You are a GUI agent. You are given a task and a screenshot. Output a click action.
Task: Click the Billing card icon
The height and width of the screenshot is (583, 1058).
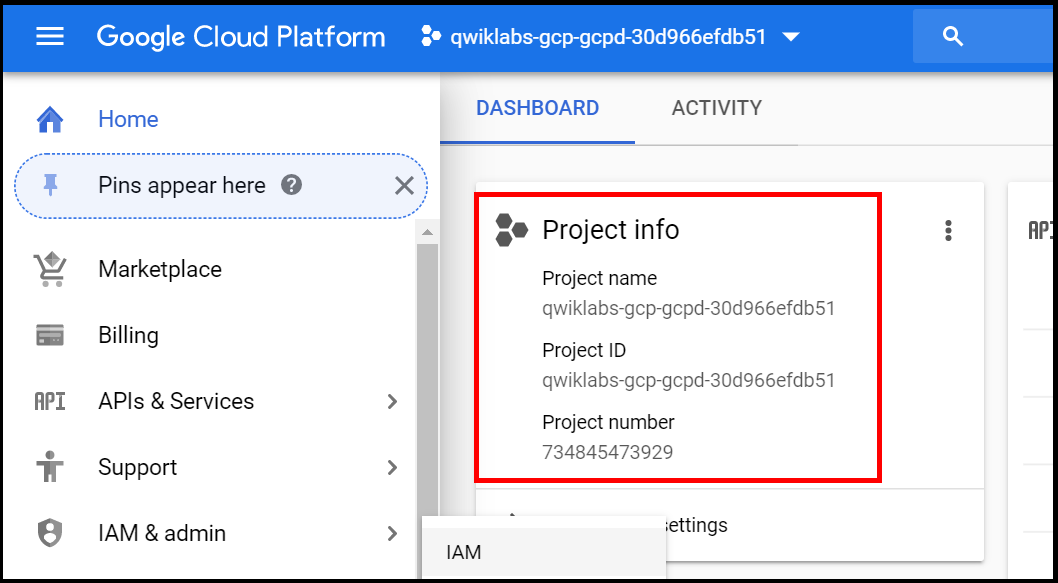point(50,335)
